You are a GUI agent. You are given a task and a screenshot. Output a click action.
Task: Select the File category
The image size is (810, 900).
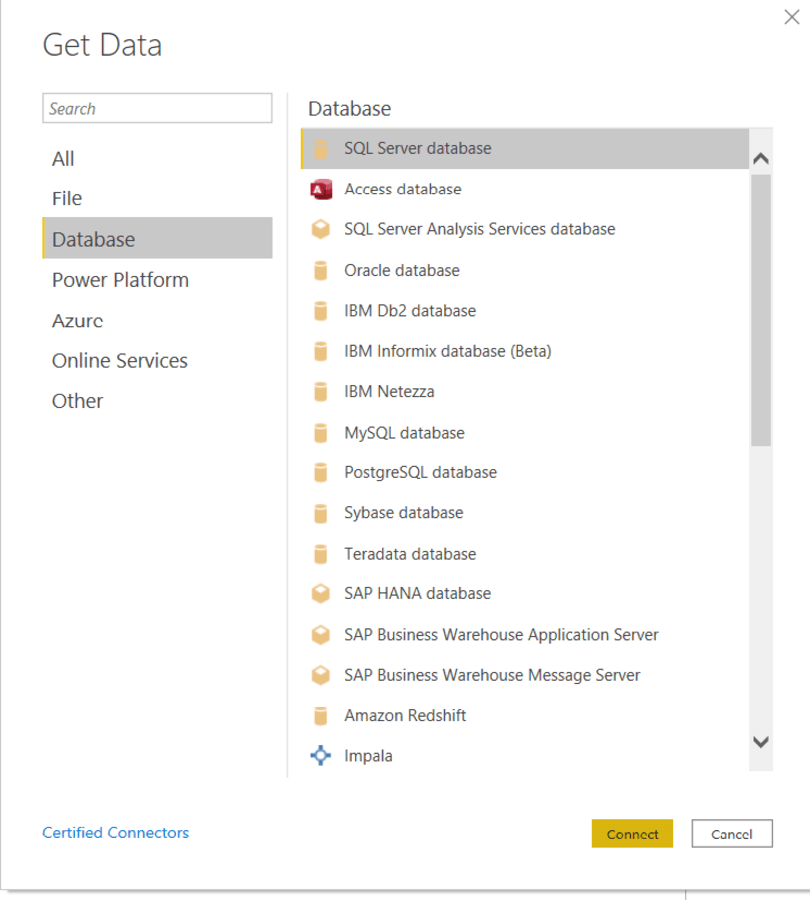pyautogui.click(x=157, y=198)
